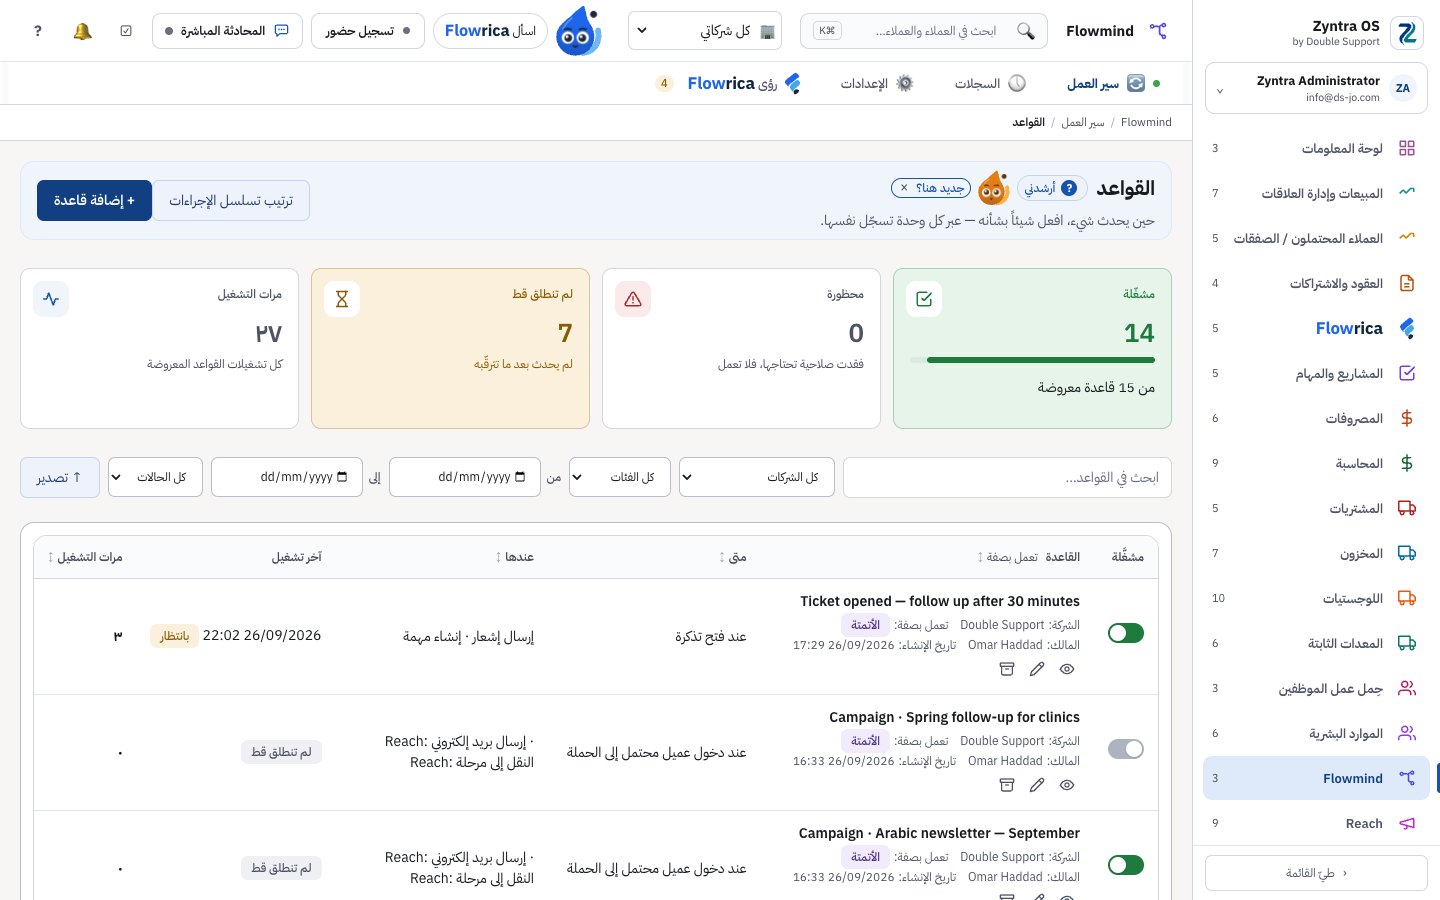Viewport: 1440px width, 900px height.
Task: Sort the table by مرات التشغيل column
Action: (x=85, y=557)
